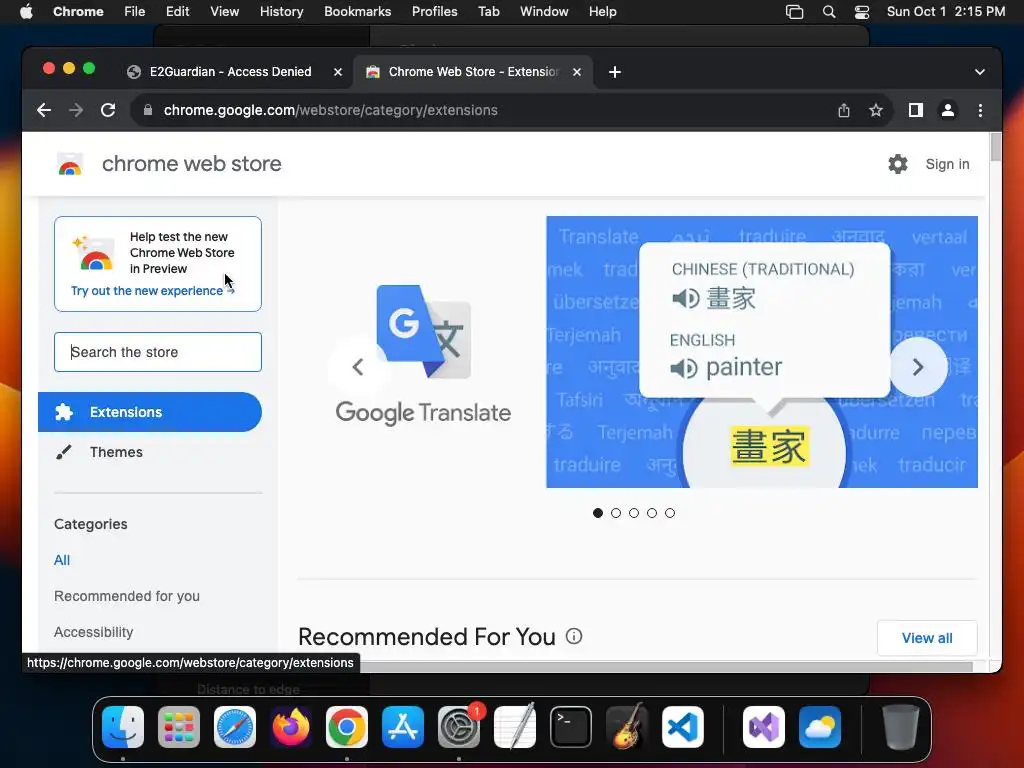The width and height of the screenshot is (1024, 768).
Task: Click Try out the new experience link
Action: tap(153, 291)
